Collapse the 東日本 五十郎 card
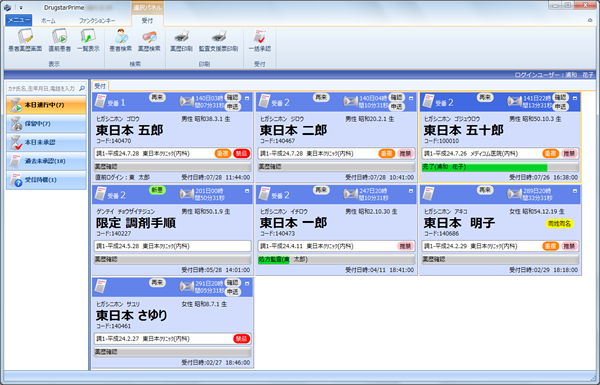The image size is (600, 385). pos(575,98)
